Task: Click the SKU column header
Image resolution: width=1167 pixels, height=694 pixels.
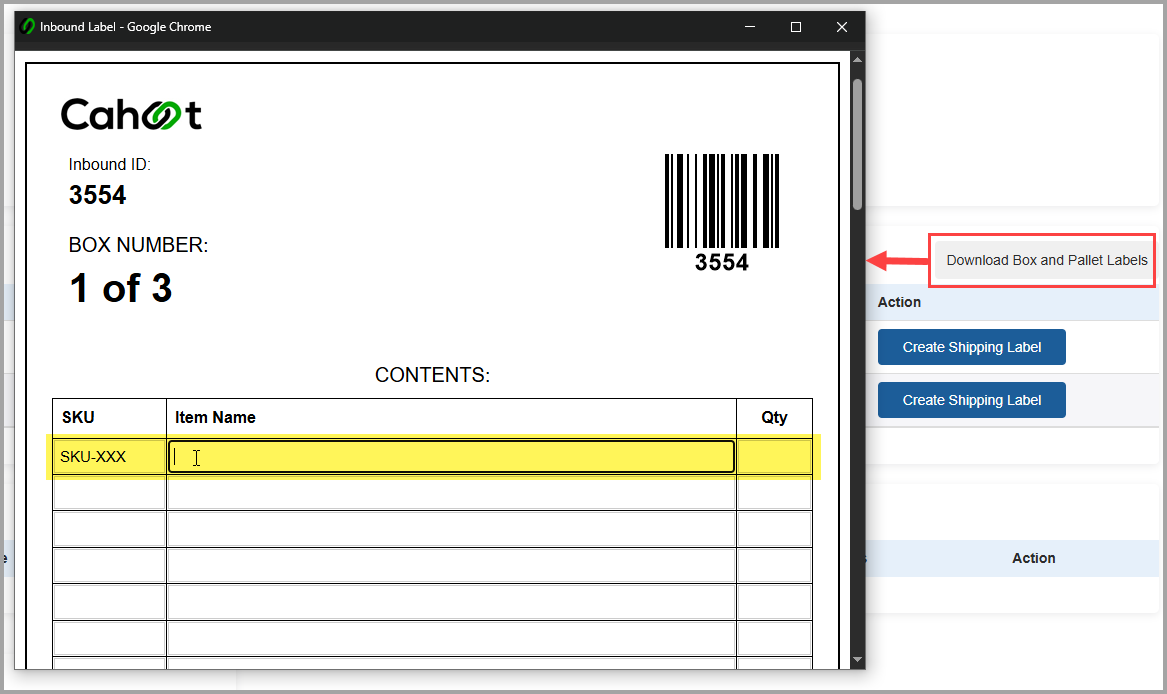Action: coord(78,417)
